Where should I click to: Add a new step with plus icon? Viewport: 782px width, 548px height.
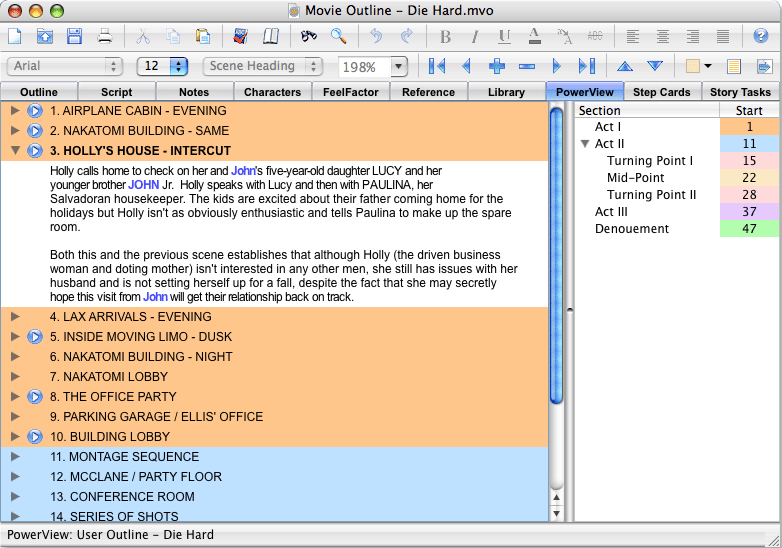[x=497, y=66]
